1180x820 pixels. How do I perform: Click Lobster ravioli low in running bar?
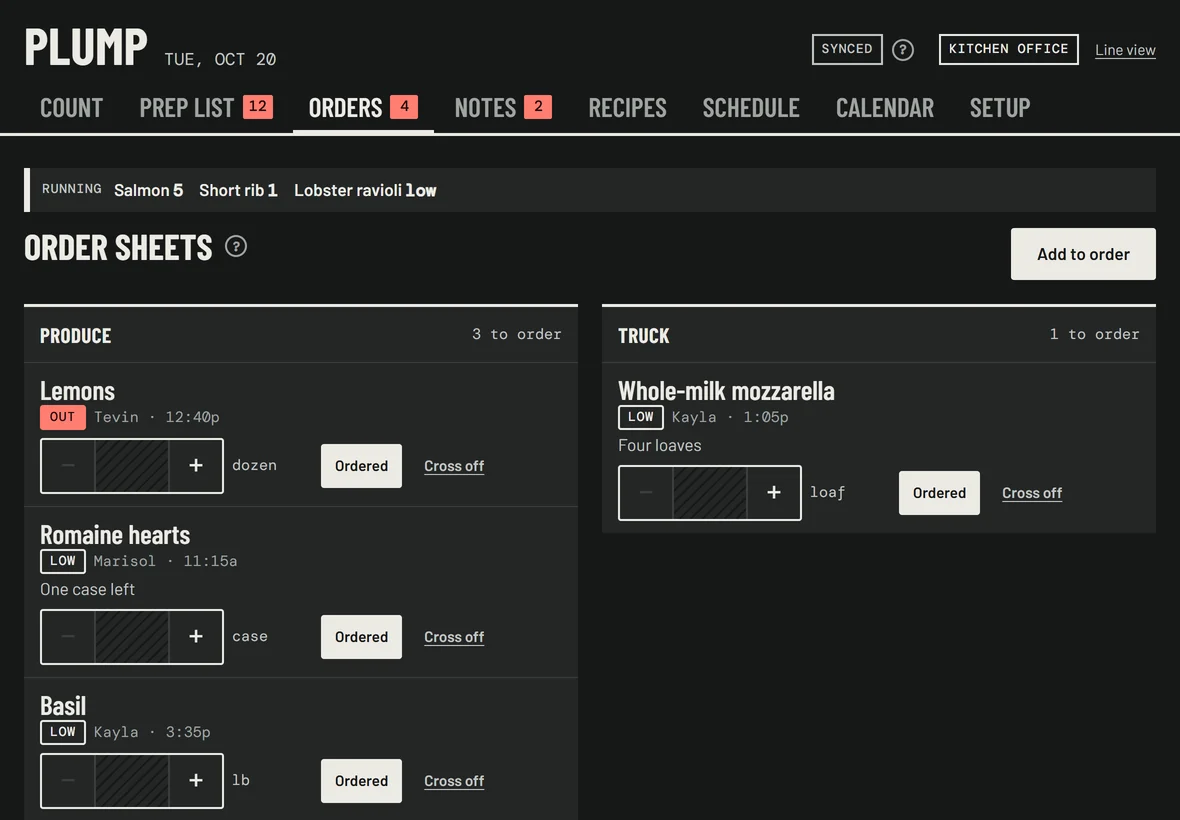[365, 190]
